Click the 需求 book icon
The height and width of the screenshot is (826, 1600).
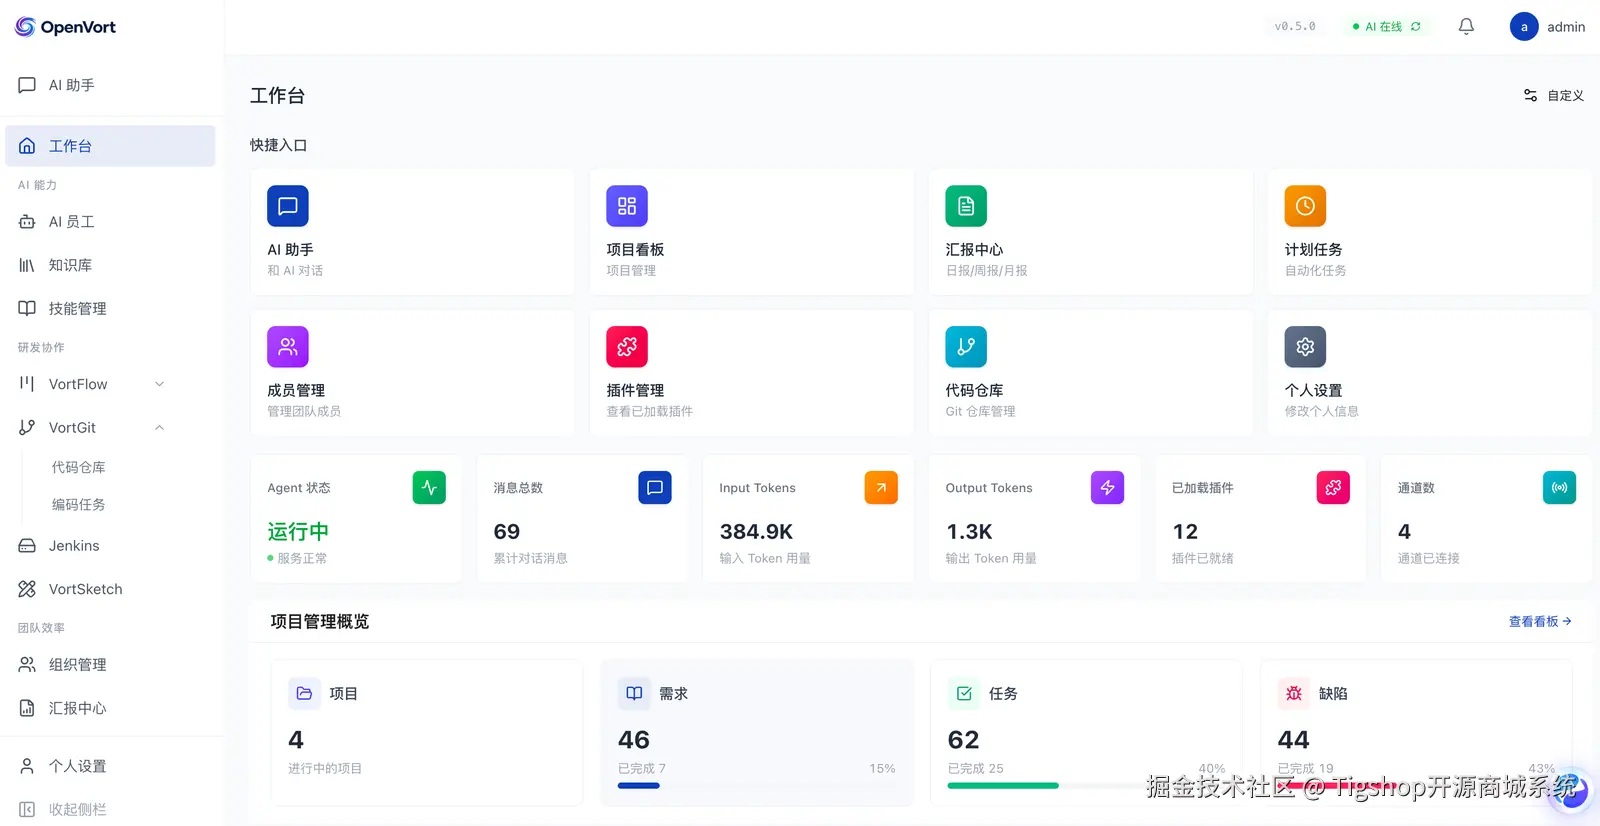634,693
